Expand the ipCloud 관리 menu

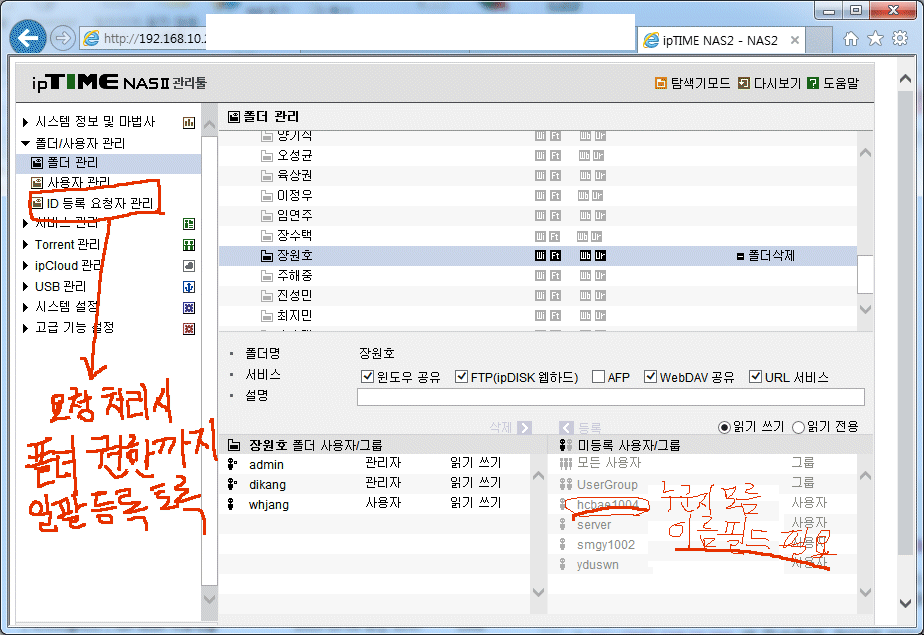click(25, 266)
